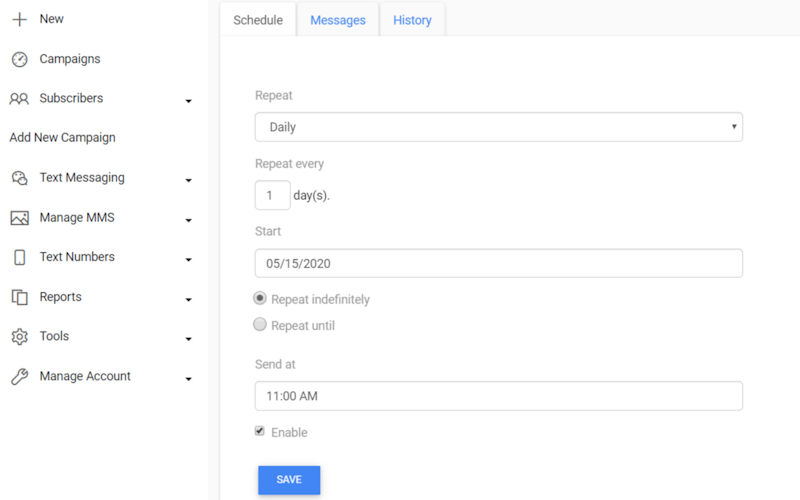Click the Send at time field 11:00 AM

click(x=498, y=396)
